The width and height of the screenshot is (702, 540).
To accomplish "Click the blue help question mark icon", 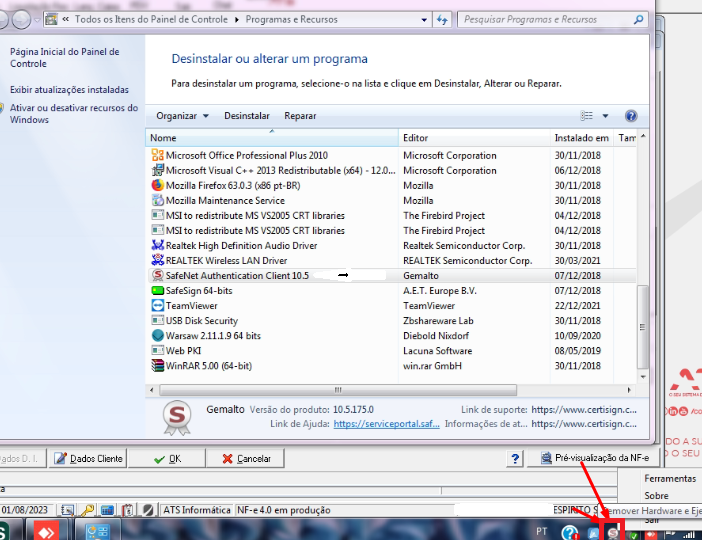I will 631,116.
